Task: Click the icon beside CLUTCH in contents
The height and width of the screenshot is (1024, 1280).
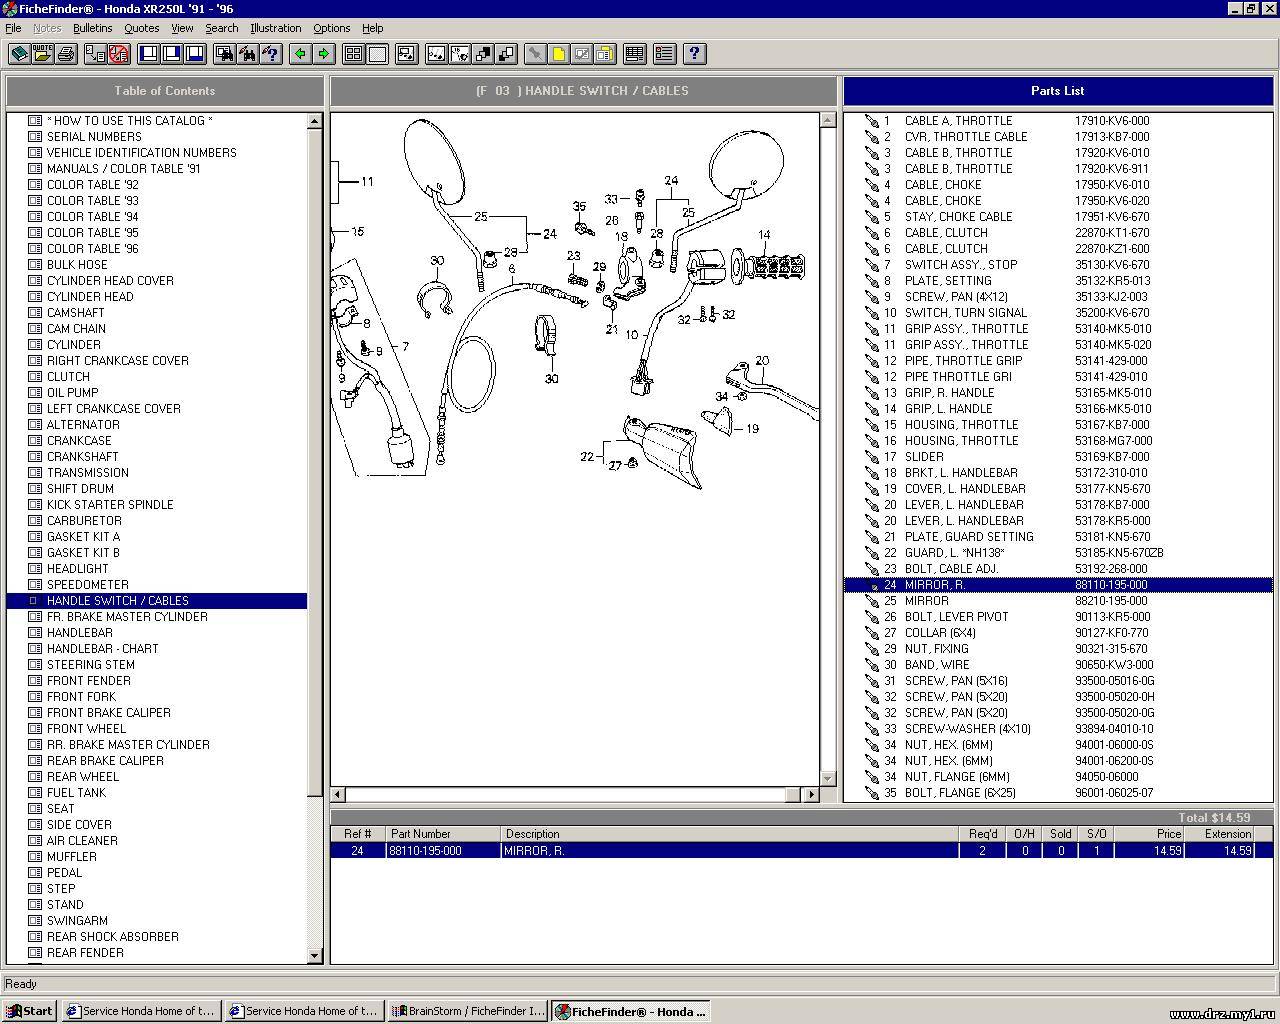Action: point(35,377)
